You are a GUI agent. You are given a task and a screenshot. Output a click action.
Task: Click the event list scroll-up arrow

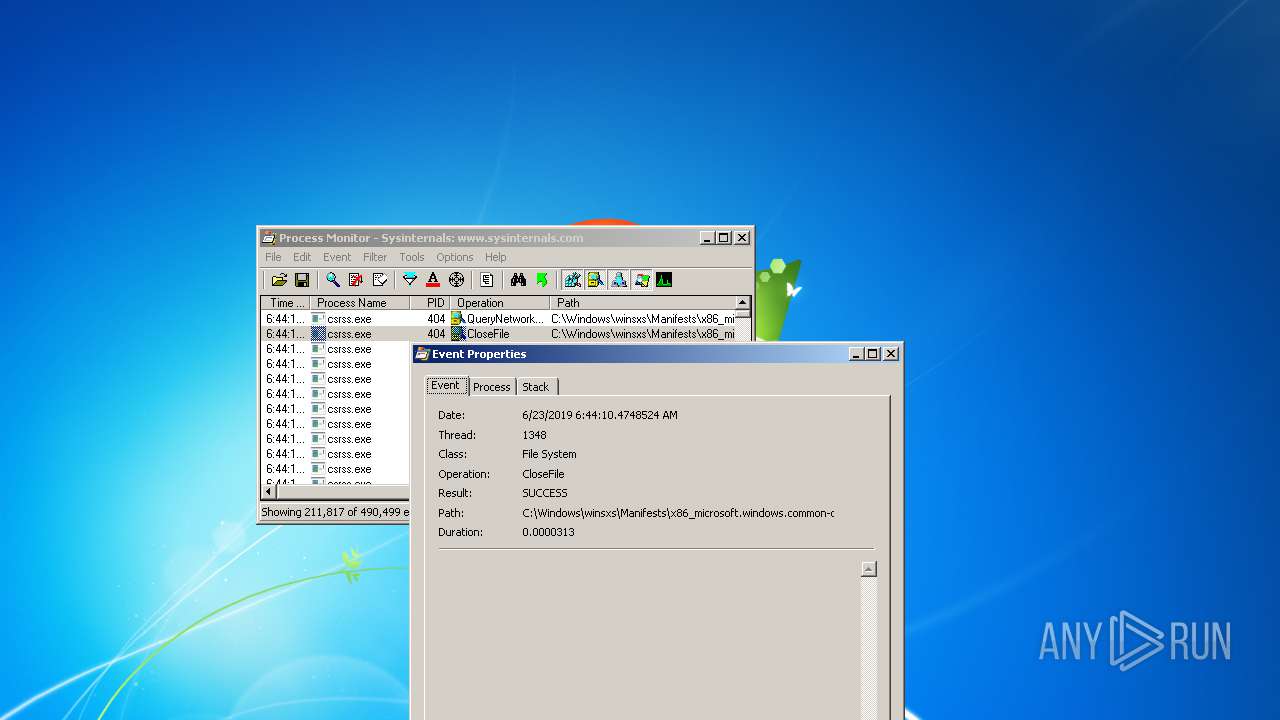click(x=742, y=302)
